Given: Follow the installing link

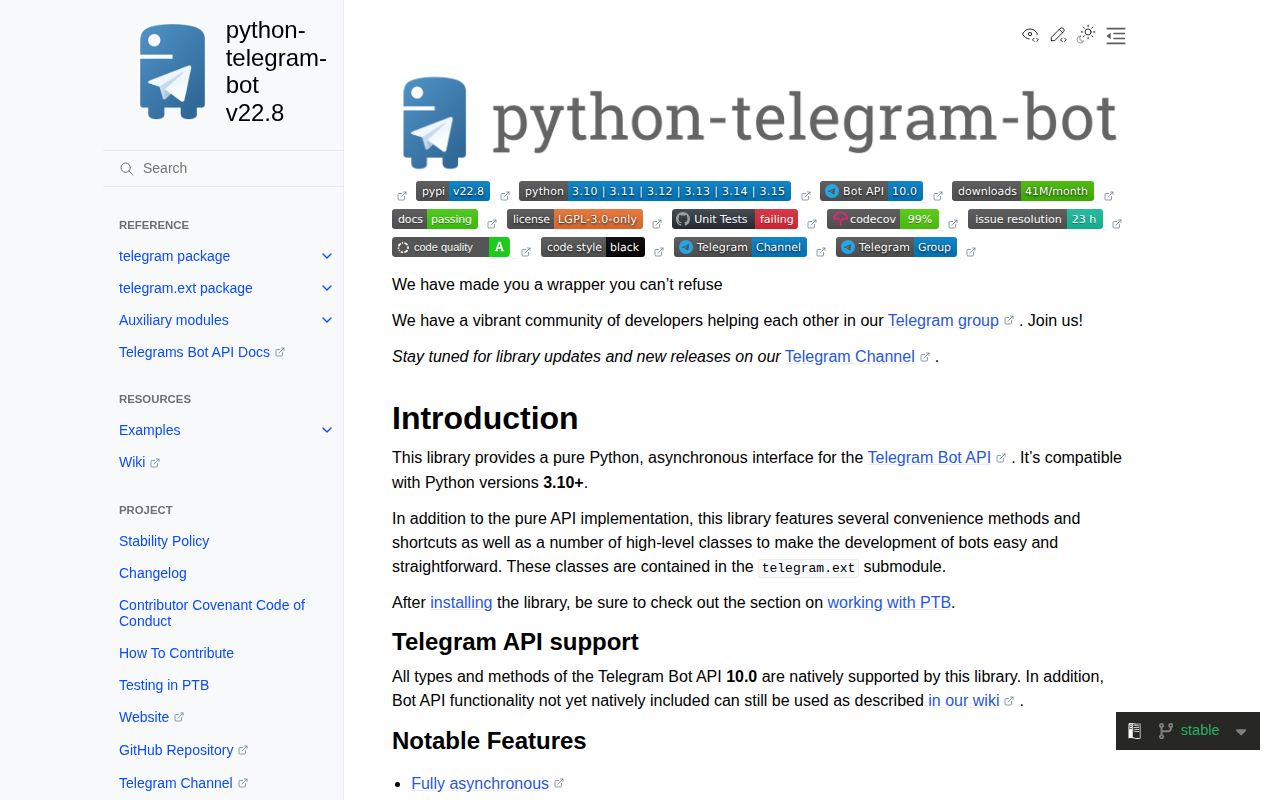Looking at the screenshot, I should (x=461, y=602).
